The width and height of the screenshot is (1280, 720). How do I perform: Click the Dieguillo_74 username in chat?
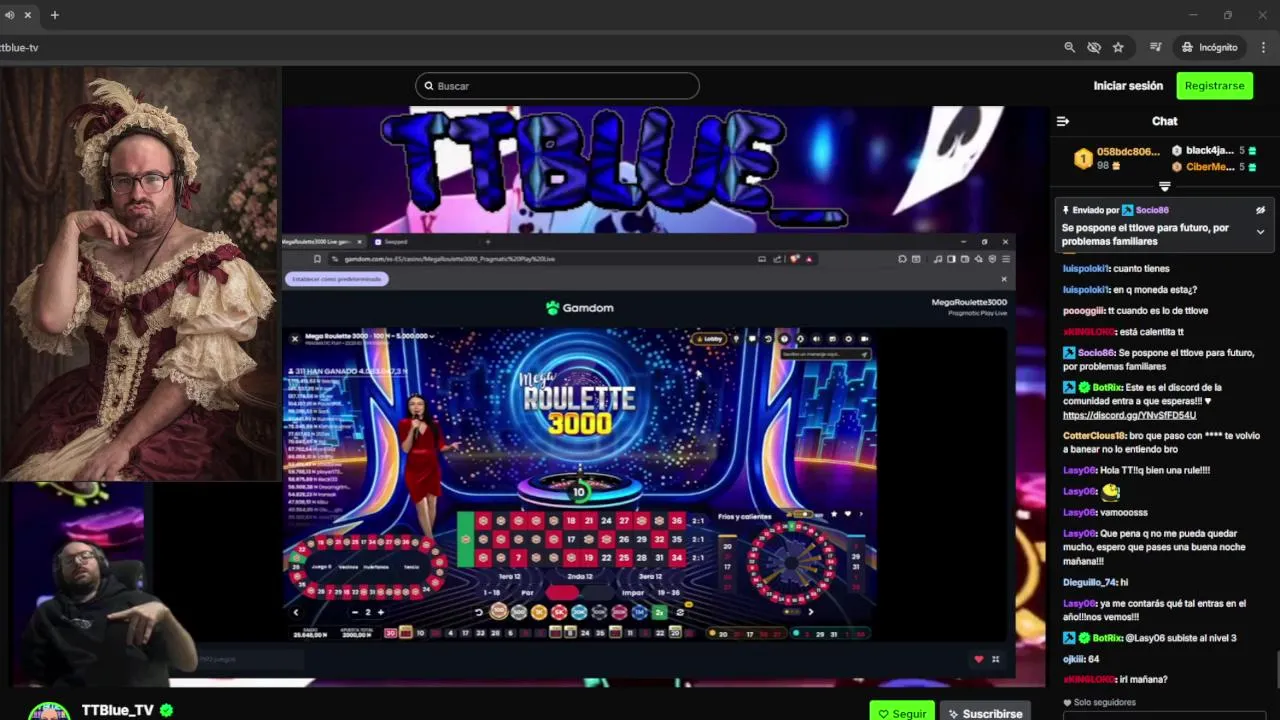pyautogui.click(x=1089, y=582)
